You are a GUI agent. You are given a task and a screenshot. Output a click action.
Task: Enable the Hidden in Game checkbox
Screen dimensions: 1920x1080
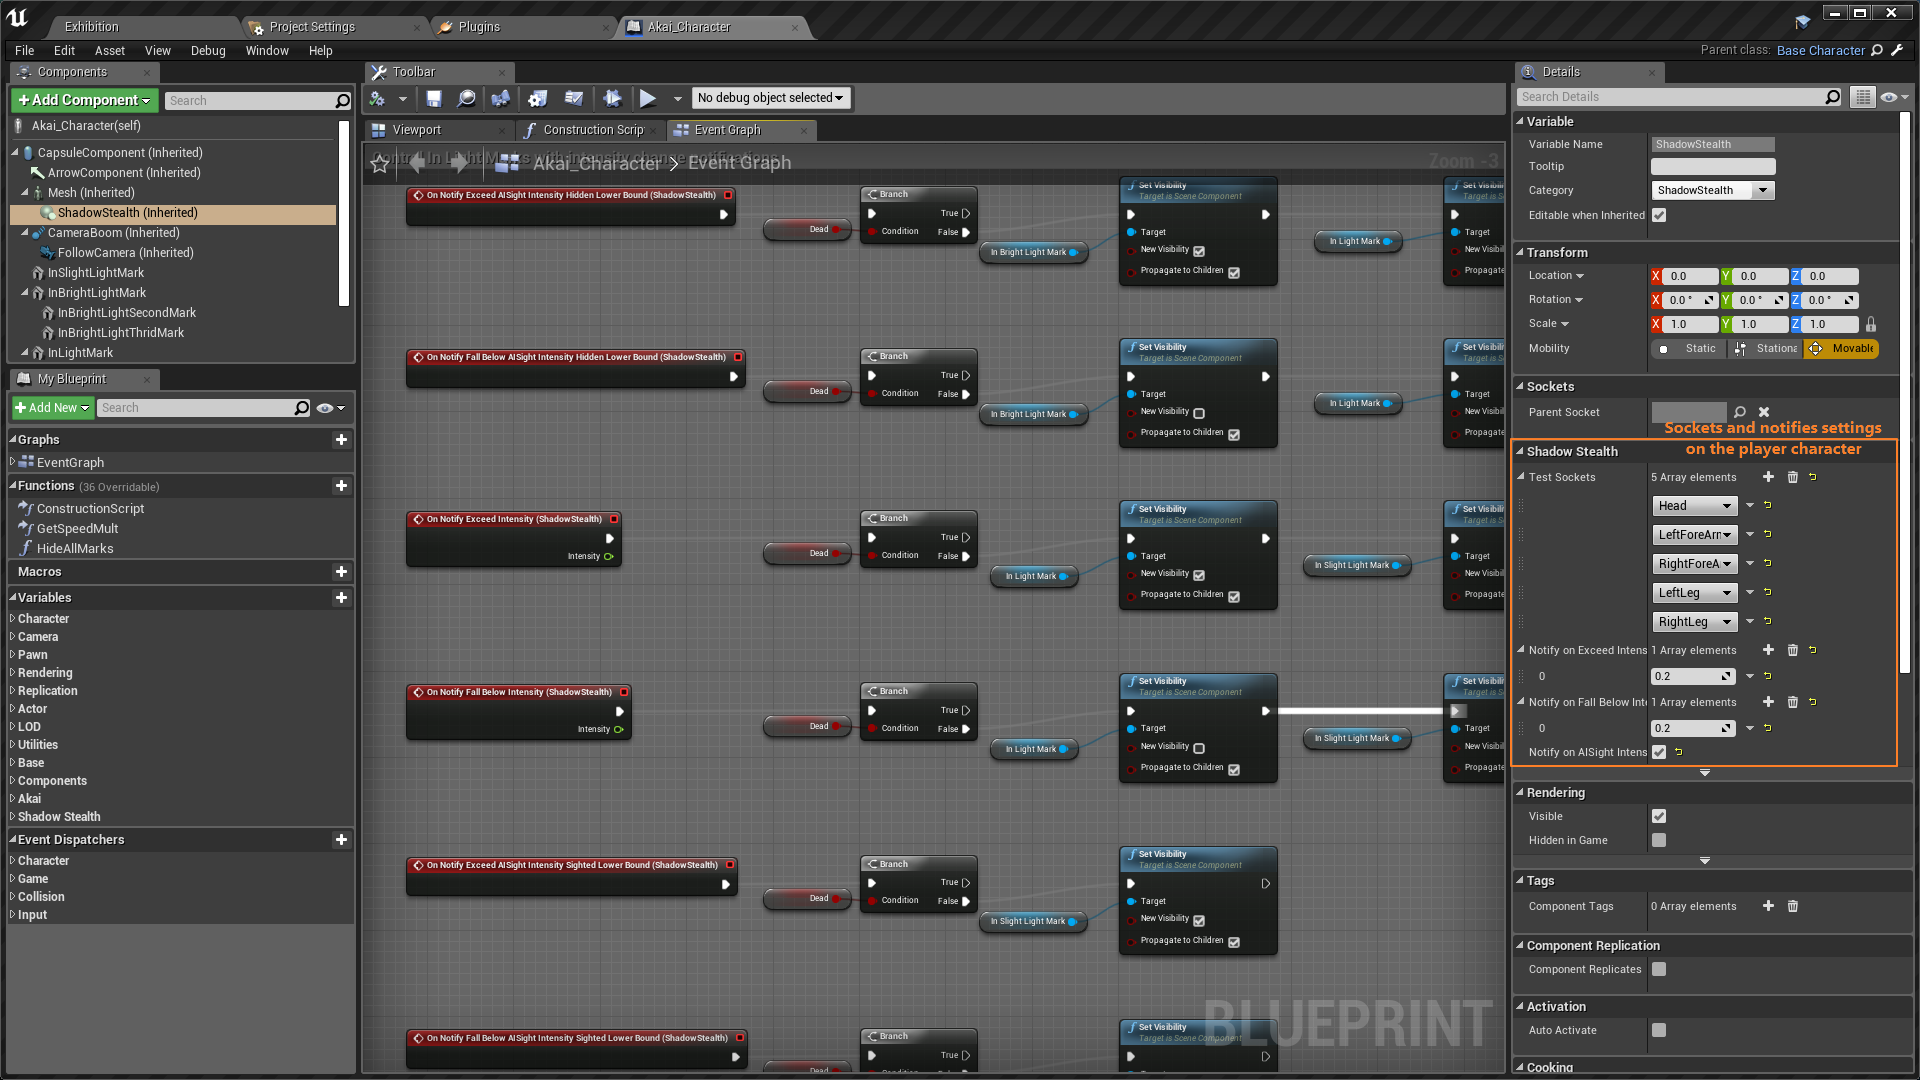[x=1659, y=840]
